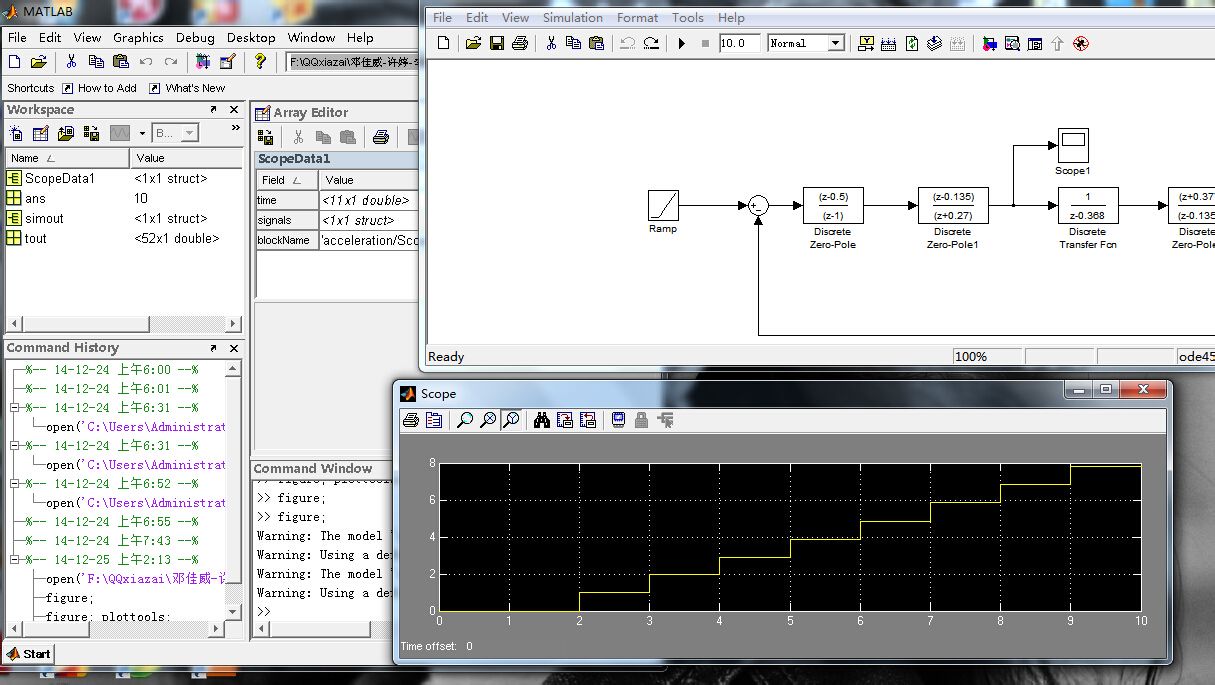Viewport: 1215px width, 685px height.
Task: Select the Zoom X-axis tool in Scope
Action: pos(488,420)
